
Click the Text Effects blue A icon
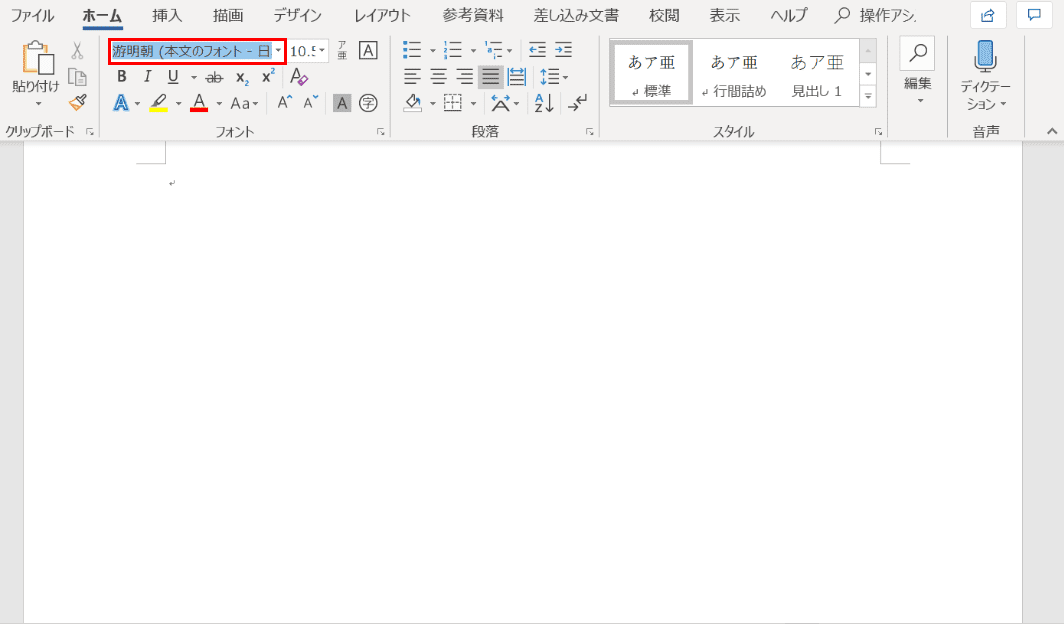coord(121,103)
